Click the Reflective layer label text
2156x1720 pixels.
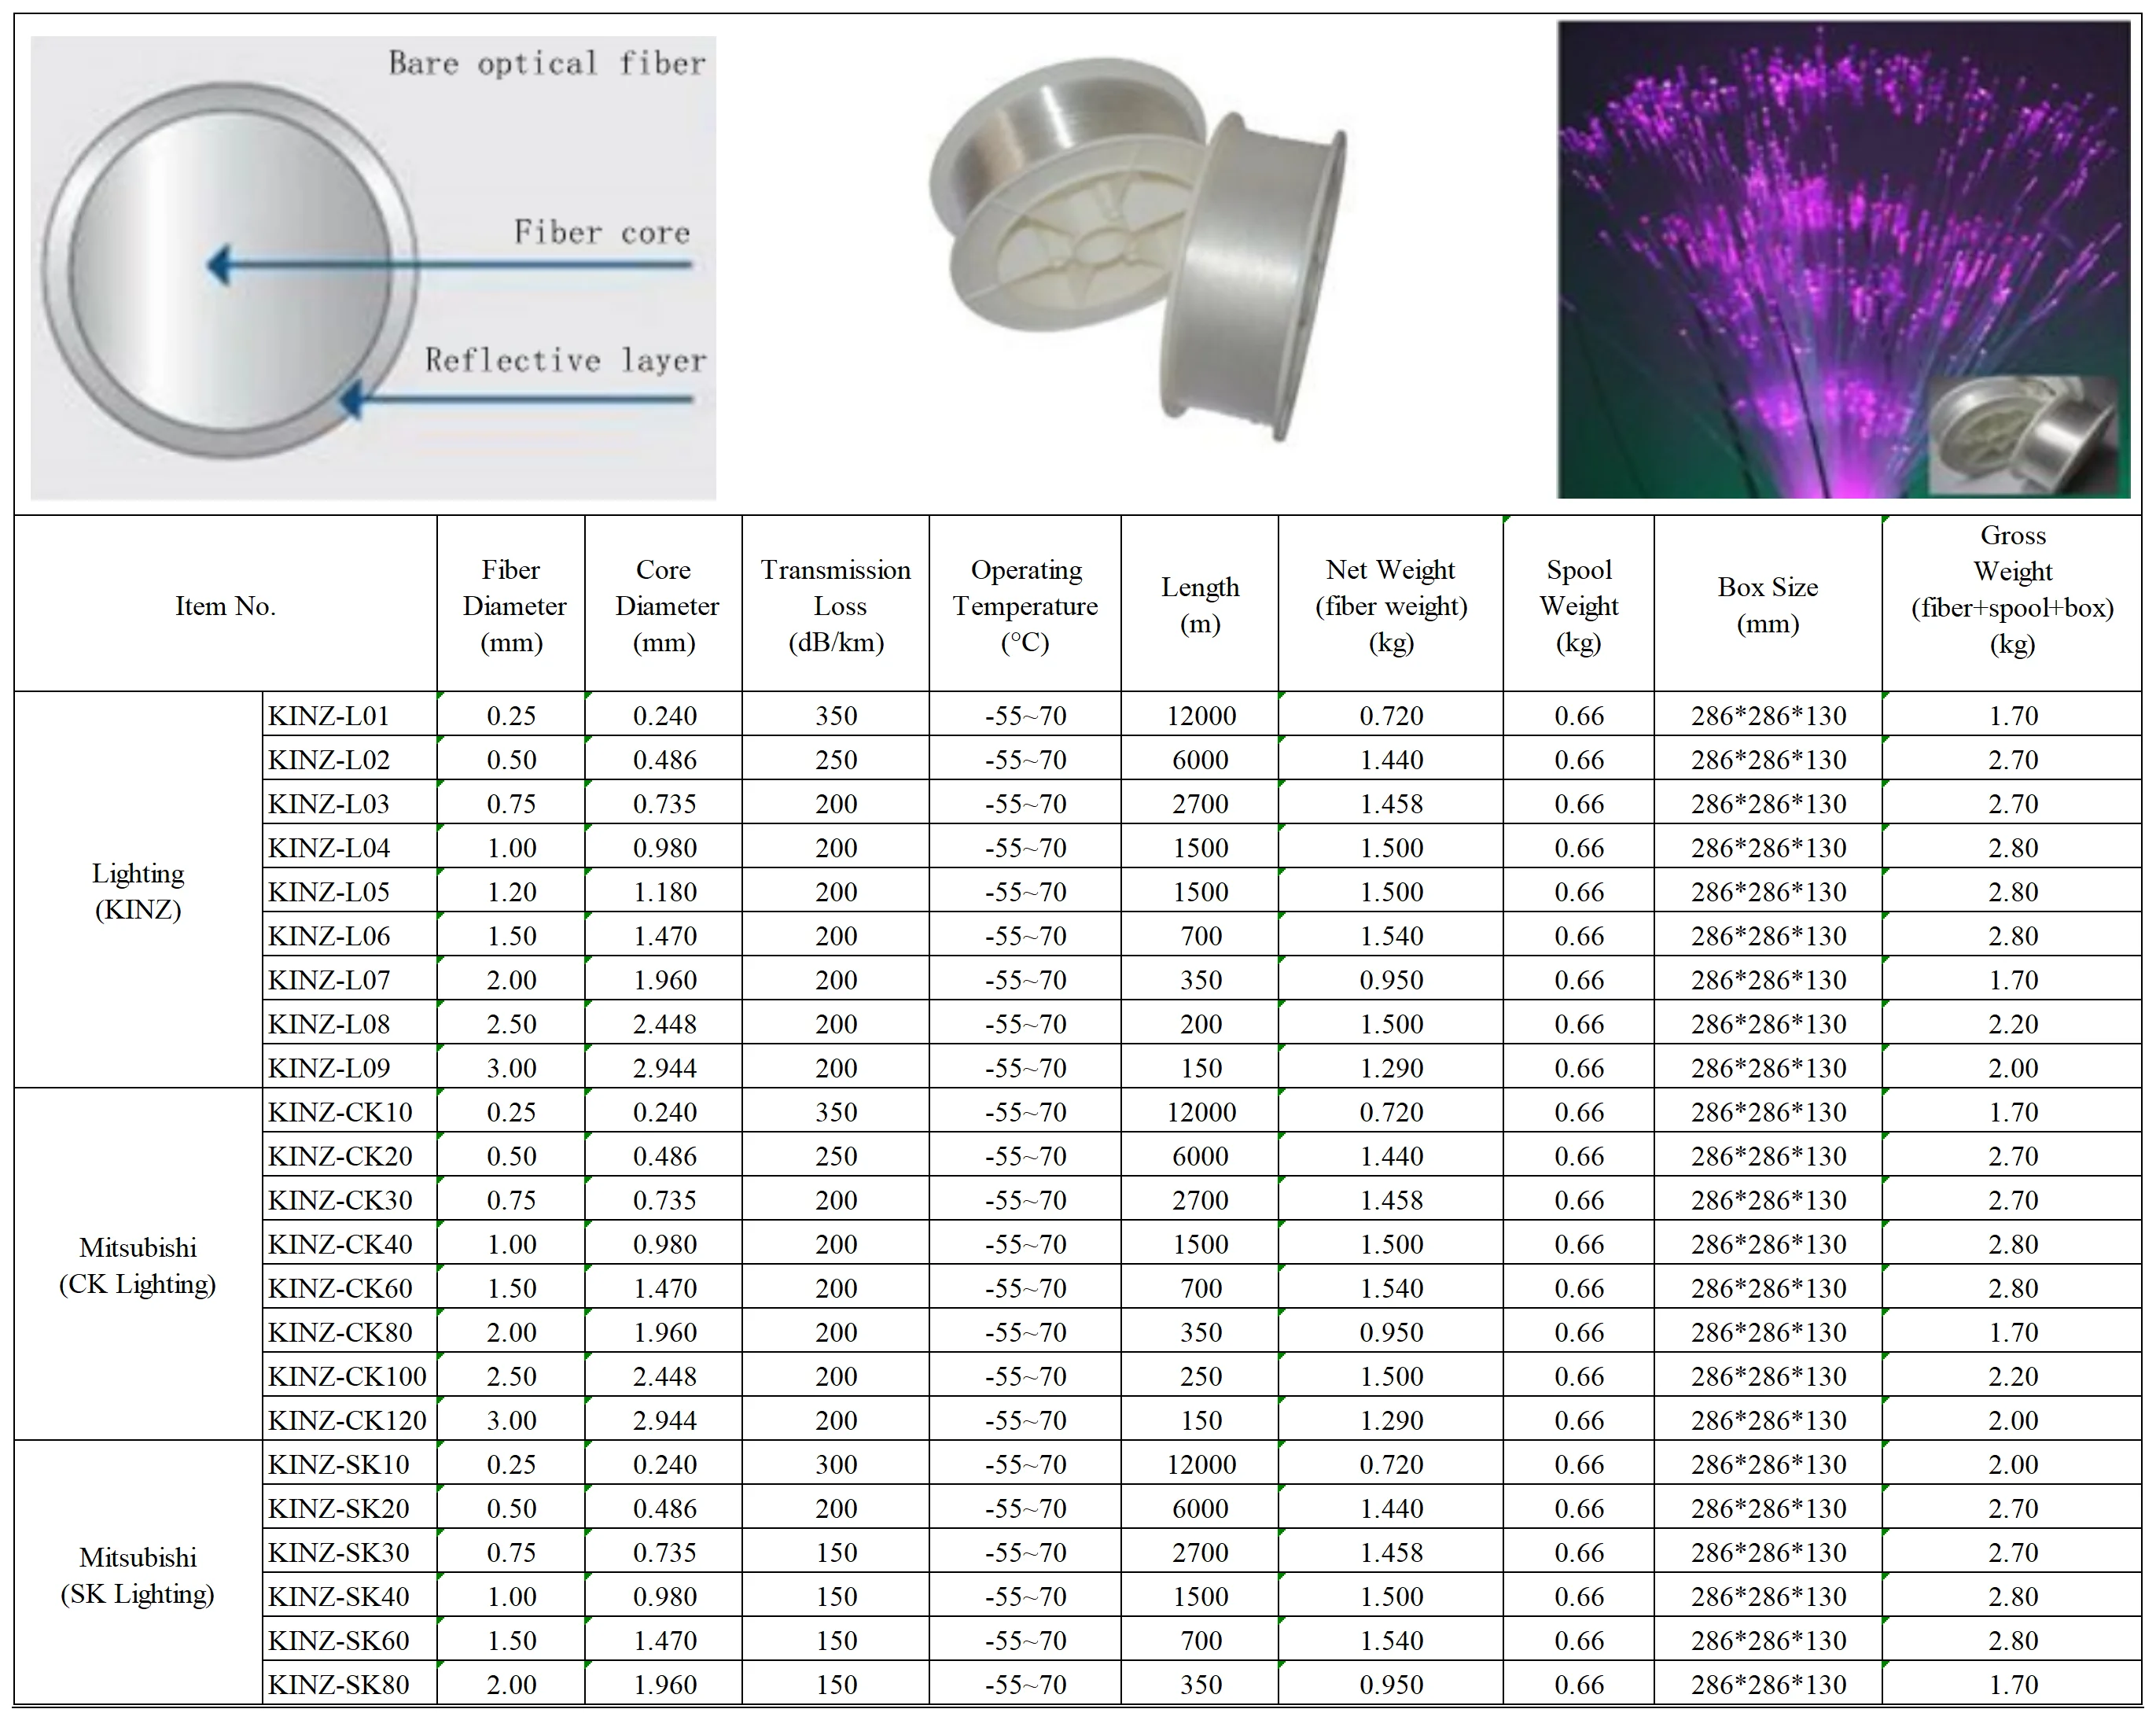(x=565, y=360)
